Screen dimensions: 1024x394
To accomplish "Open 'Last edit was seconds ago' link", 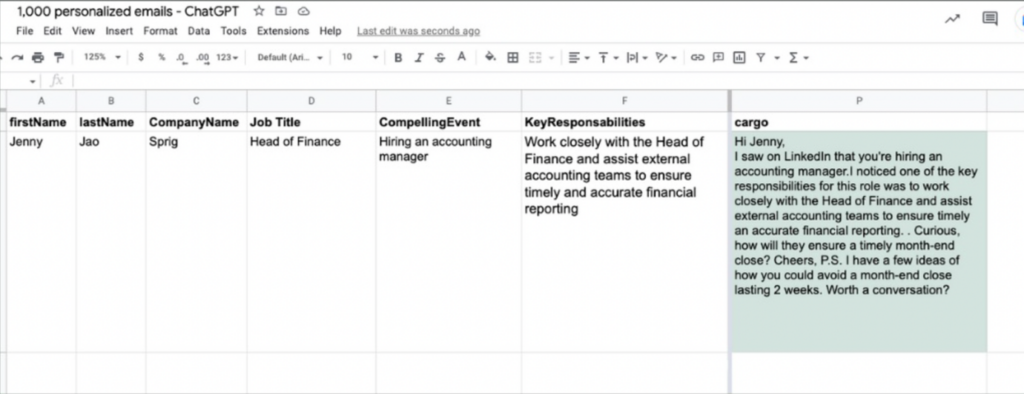I will [418, 31].
